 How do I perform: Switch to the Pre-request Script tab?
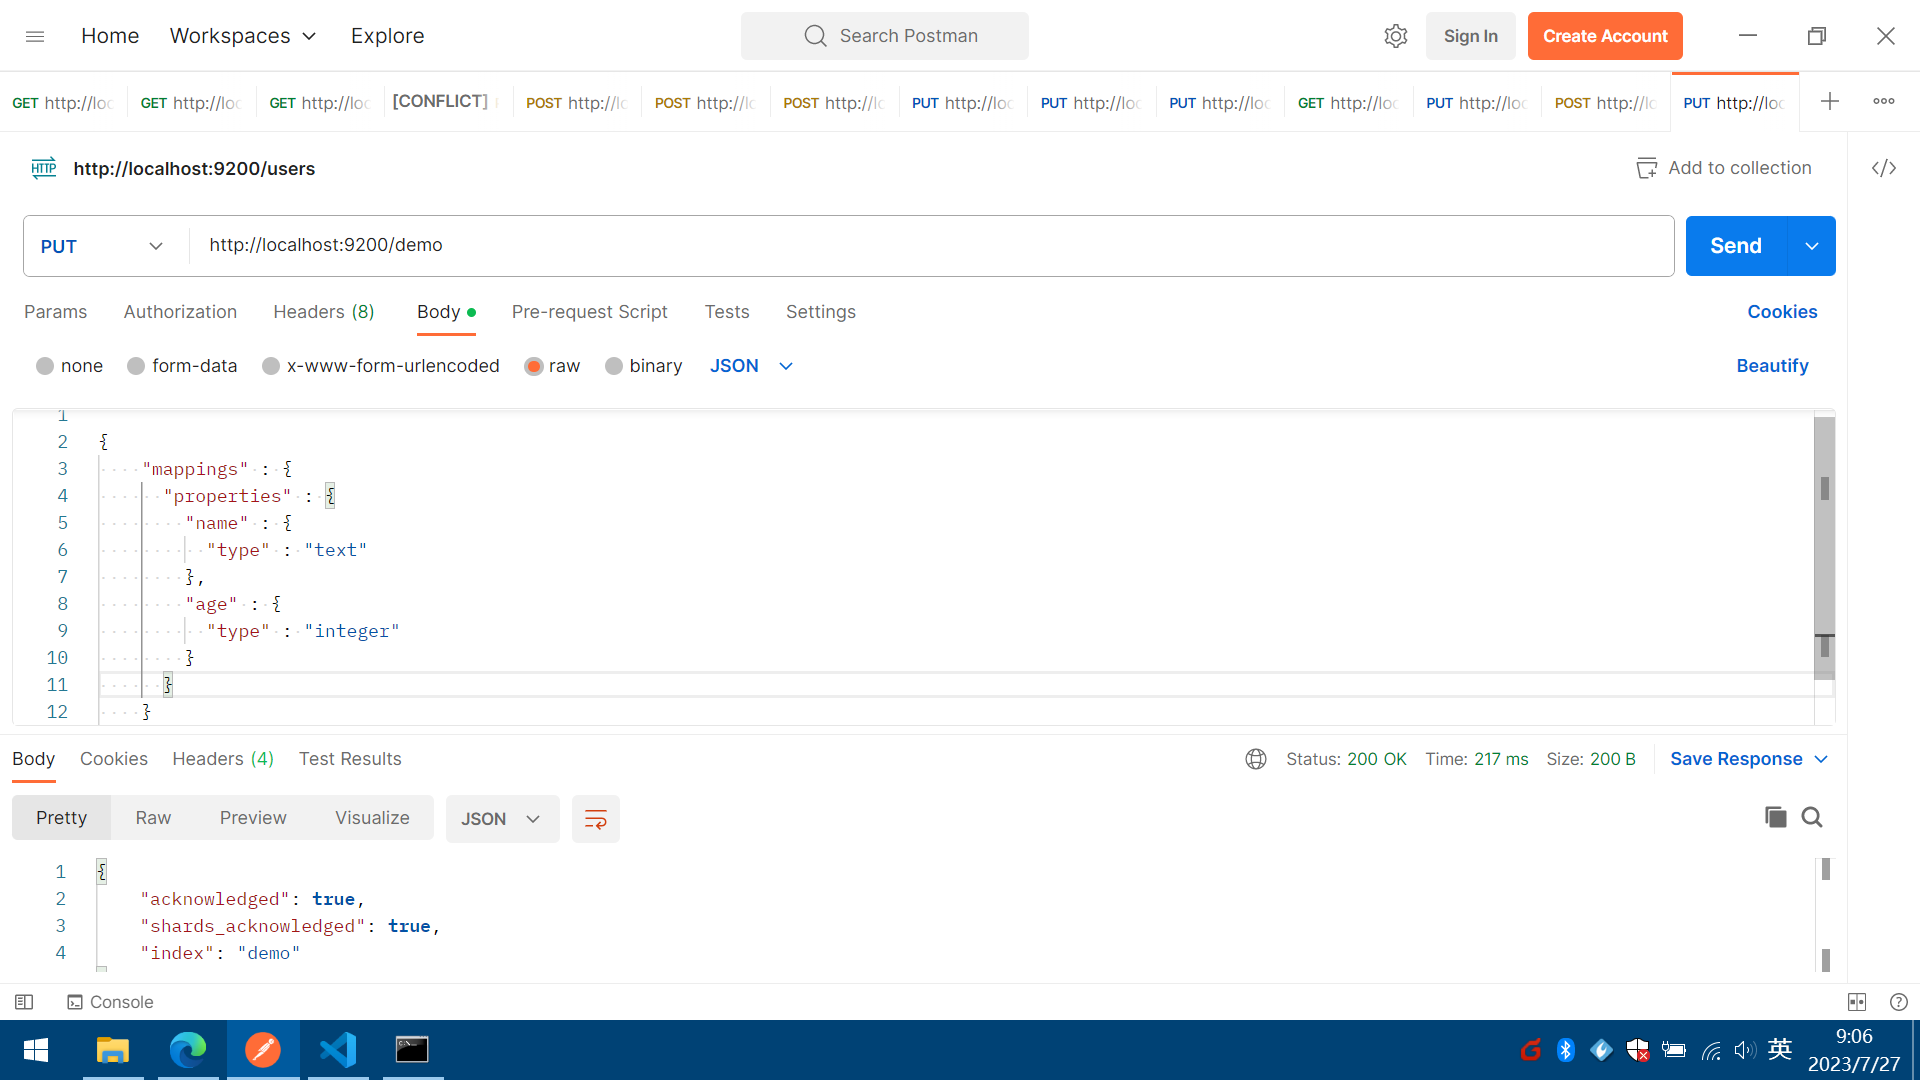589,312
